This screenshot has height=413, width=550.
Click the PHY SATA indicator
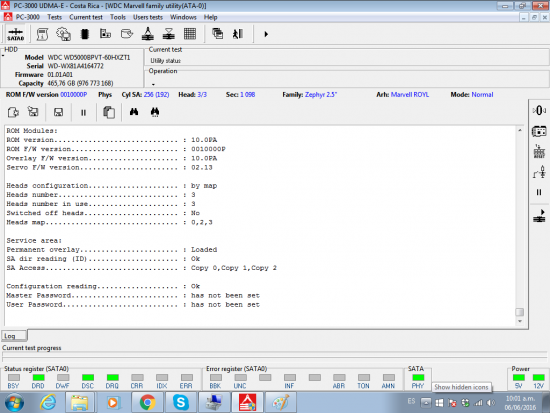tap(418, 378)
